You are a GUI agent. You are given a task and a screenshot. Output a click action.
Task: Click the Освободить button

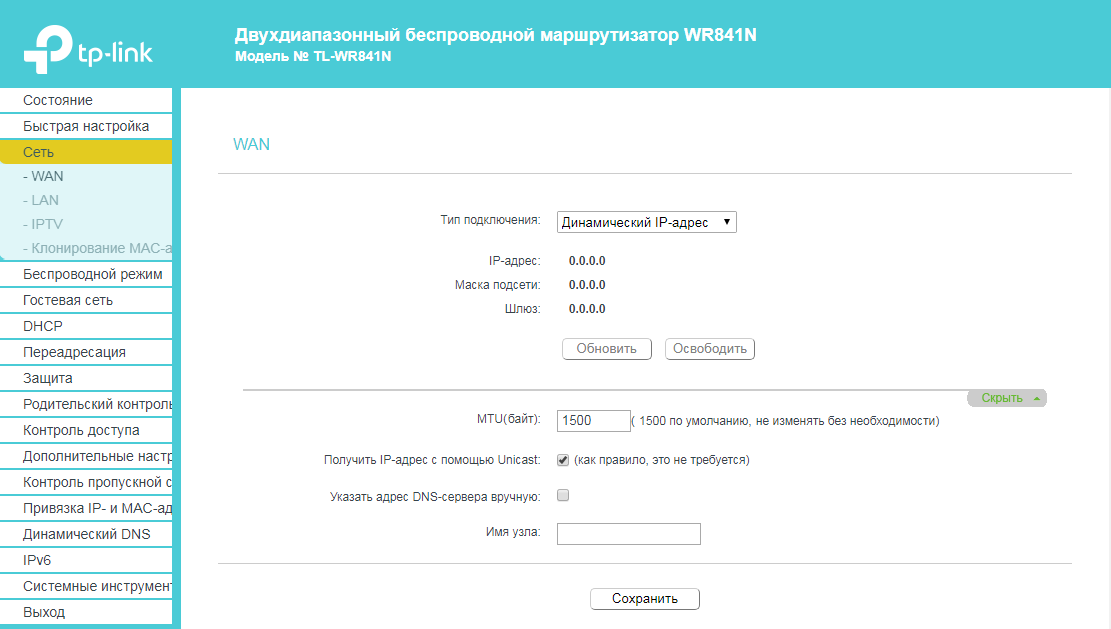(709, 348)
